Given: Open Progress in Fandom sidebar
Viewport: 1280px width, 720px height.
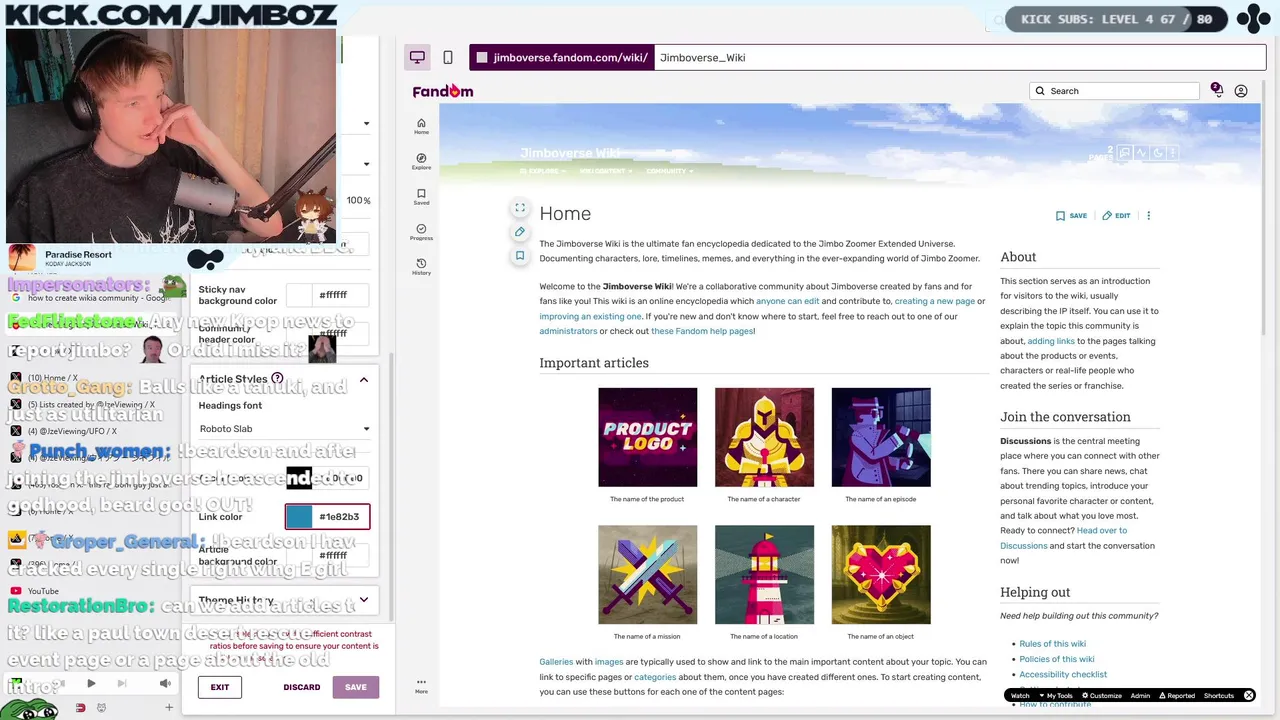Looking at the screenshot, I should 421,232.
